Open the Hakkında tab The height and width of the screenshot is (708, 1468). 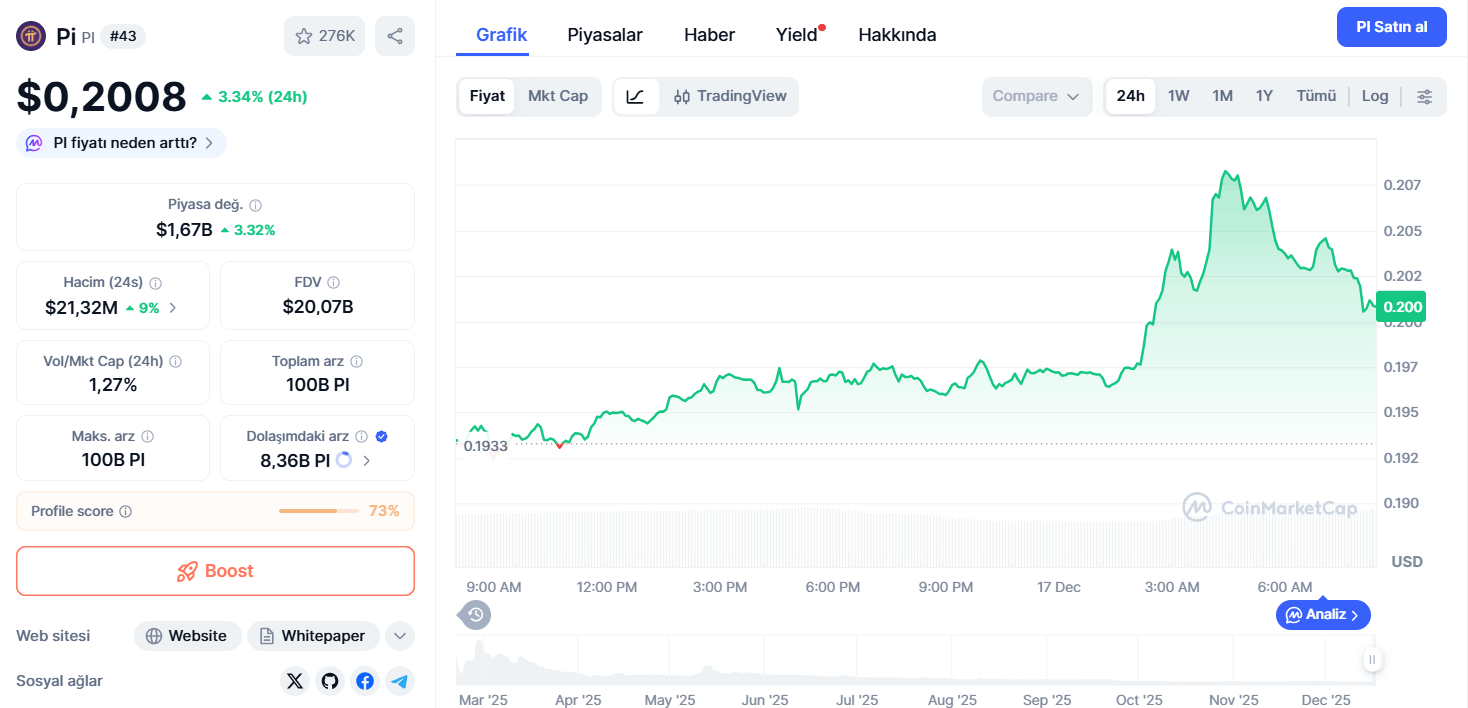tap(897, 35)
